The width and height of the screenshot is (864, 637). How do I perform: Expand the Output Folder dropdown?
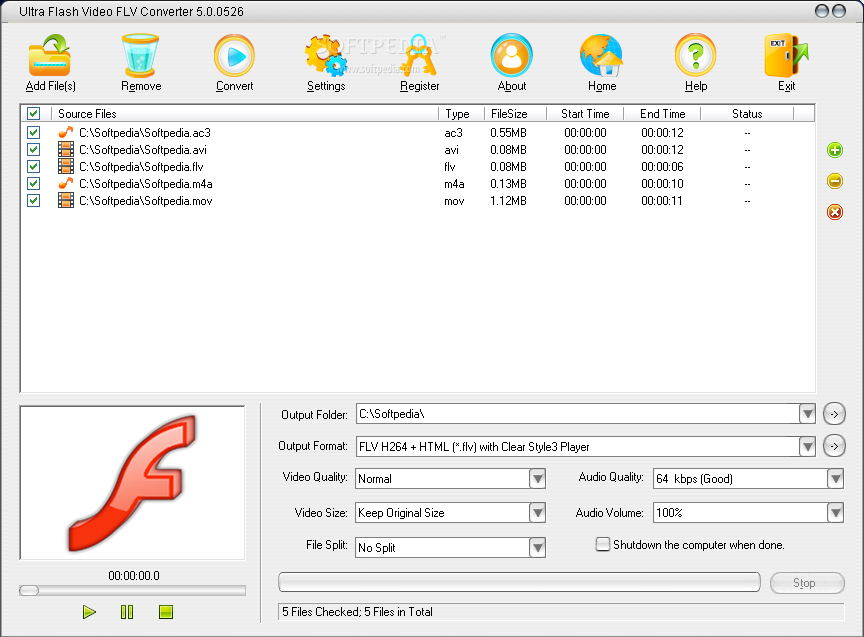click(x=807, y=414)
